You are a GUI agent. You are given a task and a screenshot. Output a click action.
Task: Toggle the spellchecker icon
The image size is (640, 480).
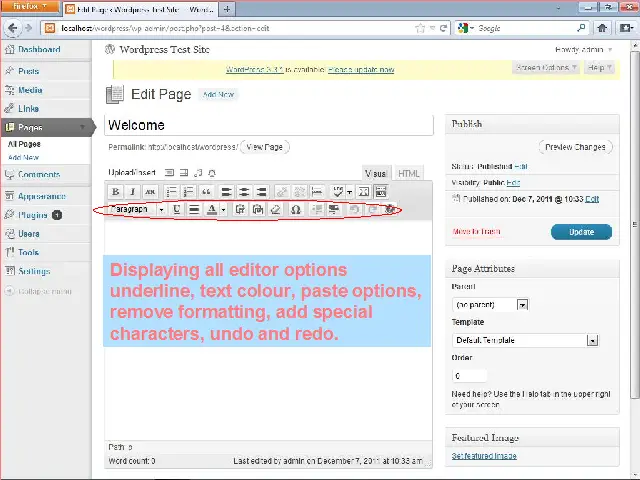click(338, 191)
